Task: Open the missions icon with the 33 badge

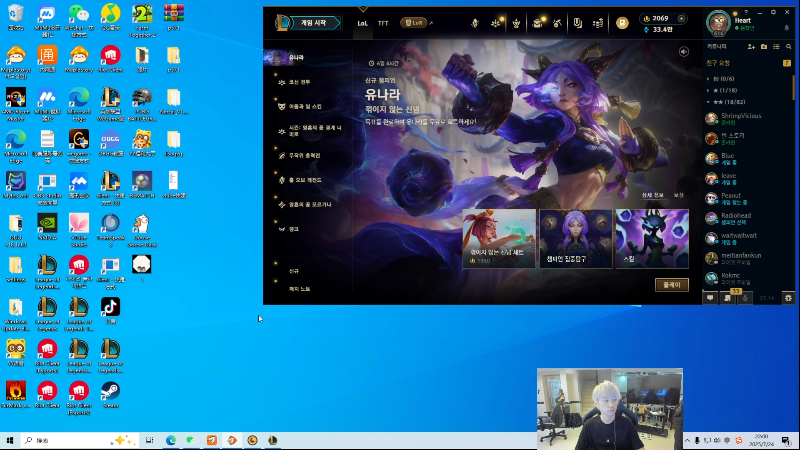Action: [728, 297]
